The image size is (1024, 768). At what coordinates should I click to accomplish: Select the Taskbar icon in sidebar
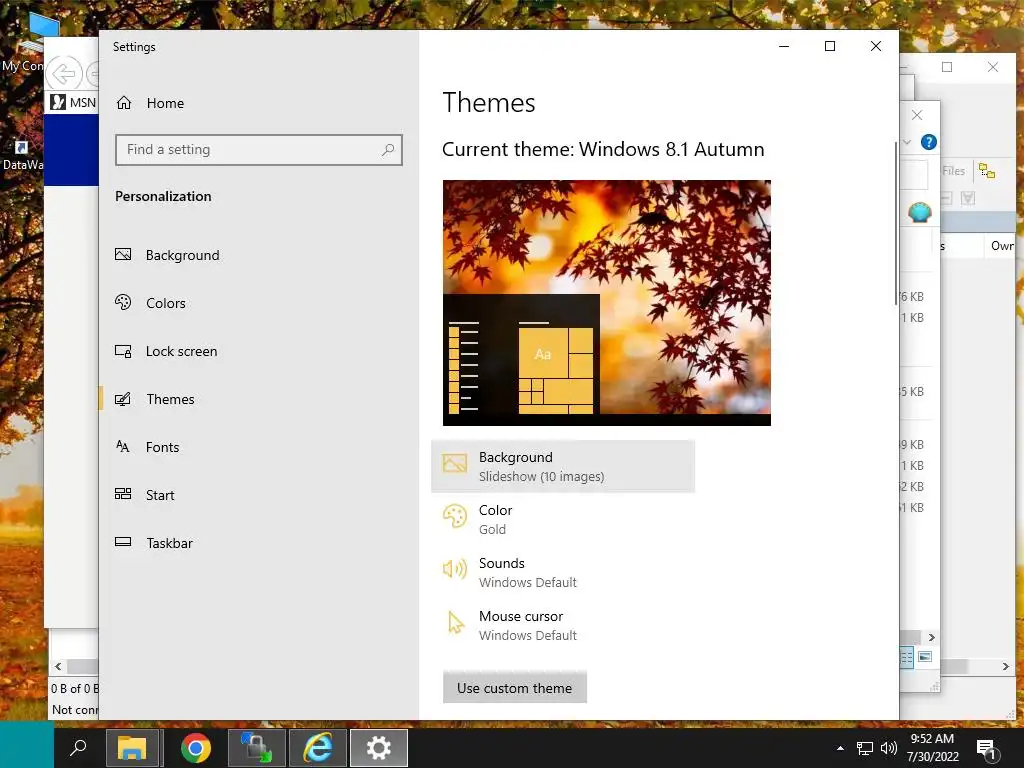[123, 542]
